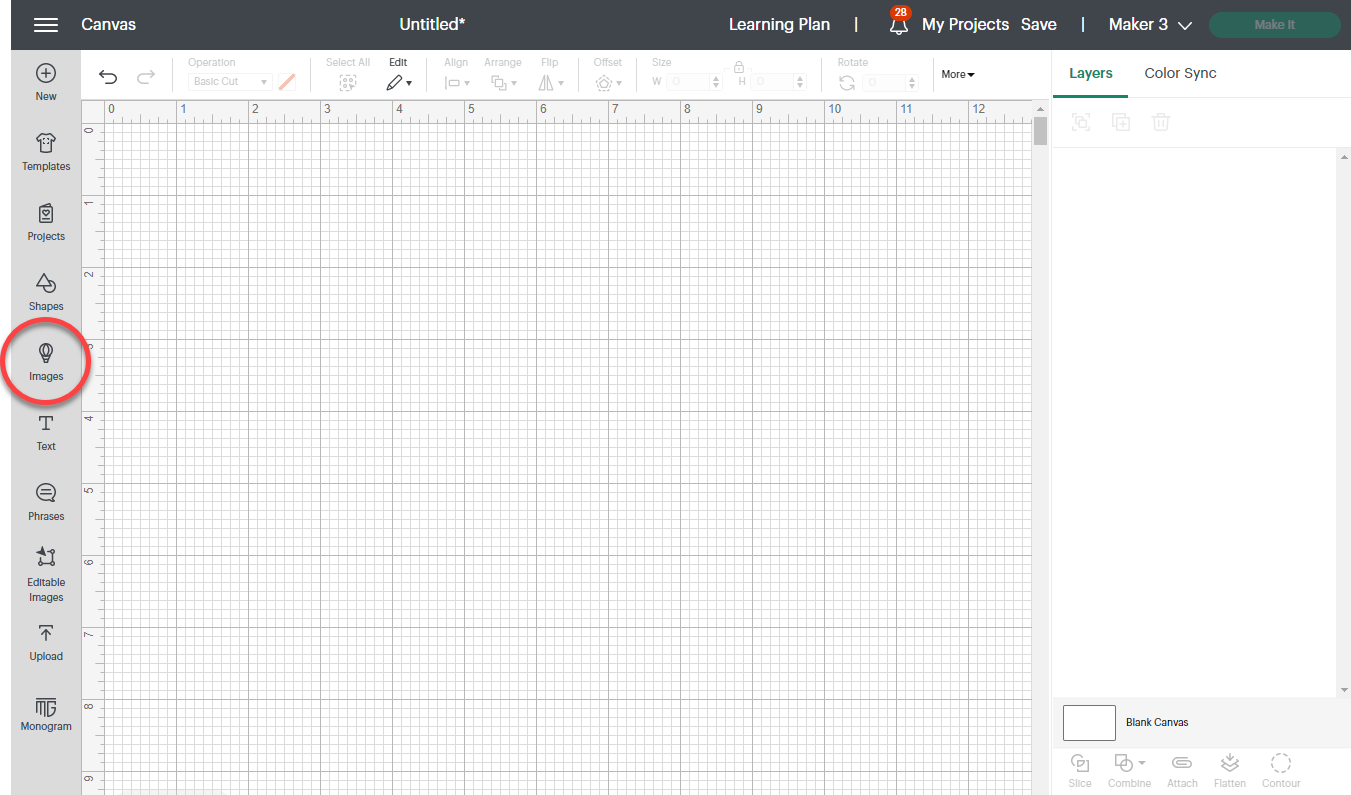The height and width of the screenshot is (795, 1351).
Task: Open Editable Images panel
Action: [x=46, y=574]
